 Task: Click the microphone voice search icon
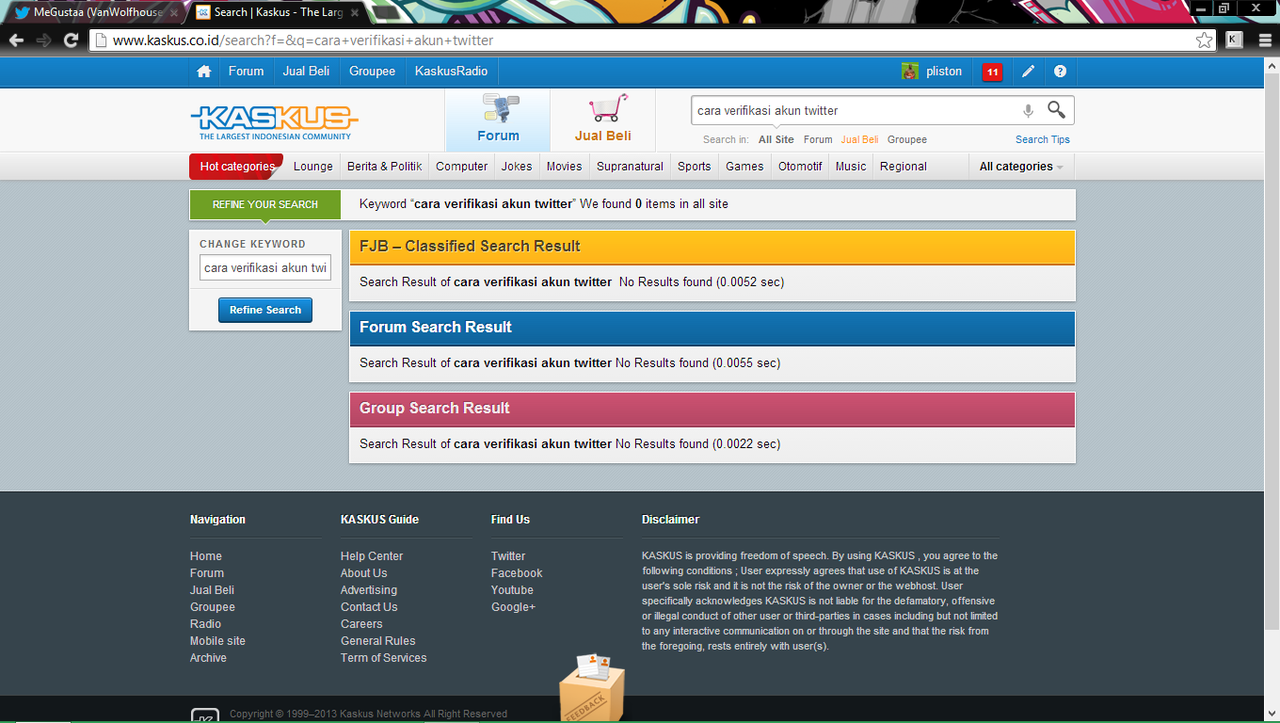pyautogui.click(x=1027, y=111)
